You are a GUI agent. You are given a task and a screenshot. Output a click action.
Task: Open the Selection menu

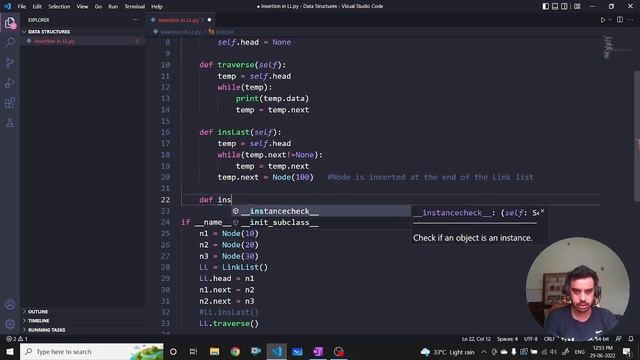coord(59,6)
